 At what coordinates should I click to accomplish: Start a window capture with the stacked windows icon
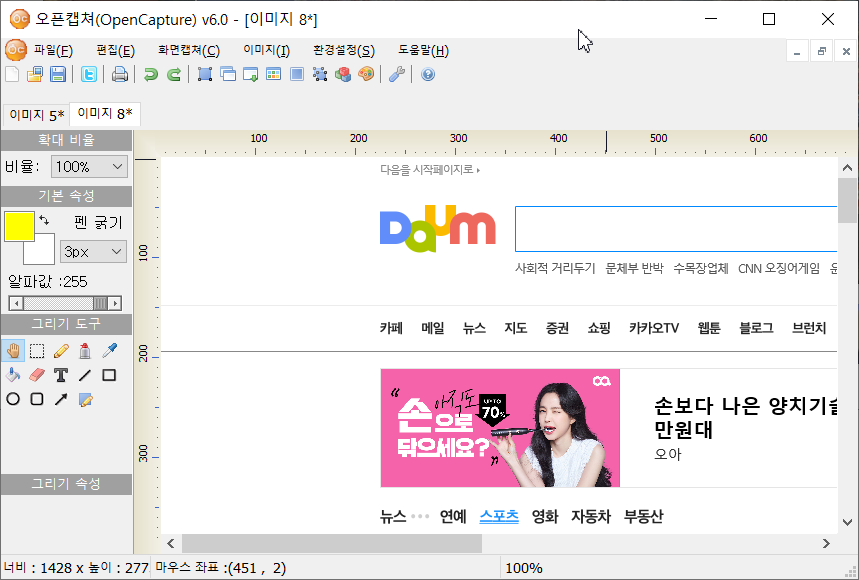tap(228, 74)
